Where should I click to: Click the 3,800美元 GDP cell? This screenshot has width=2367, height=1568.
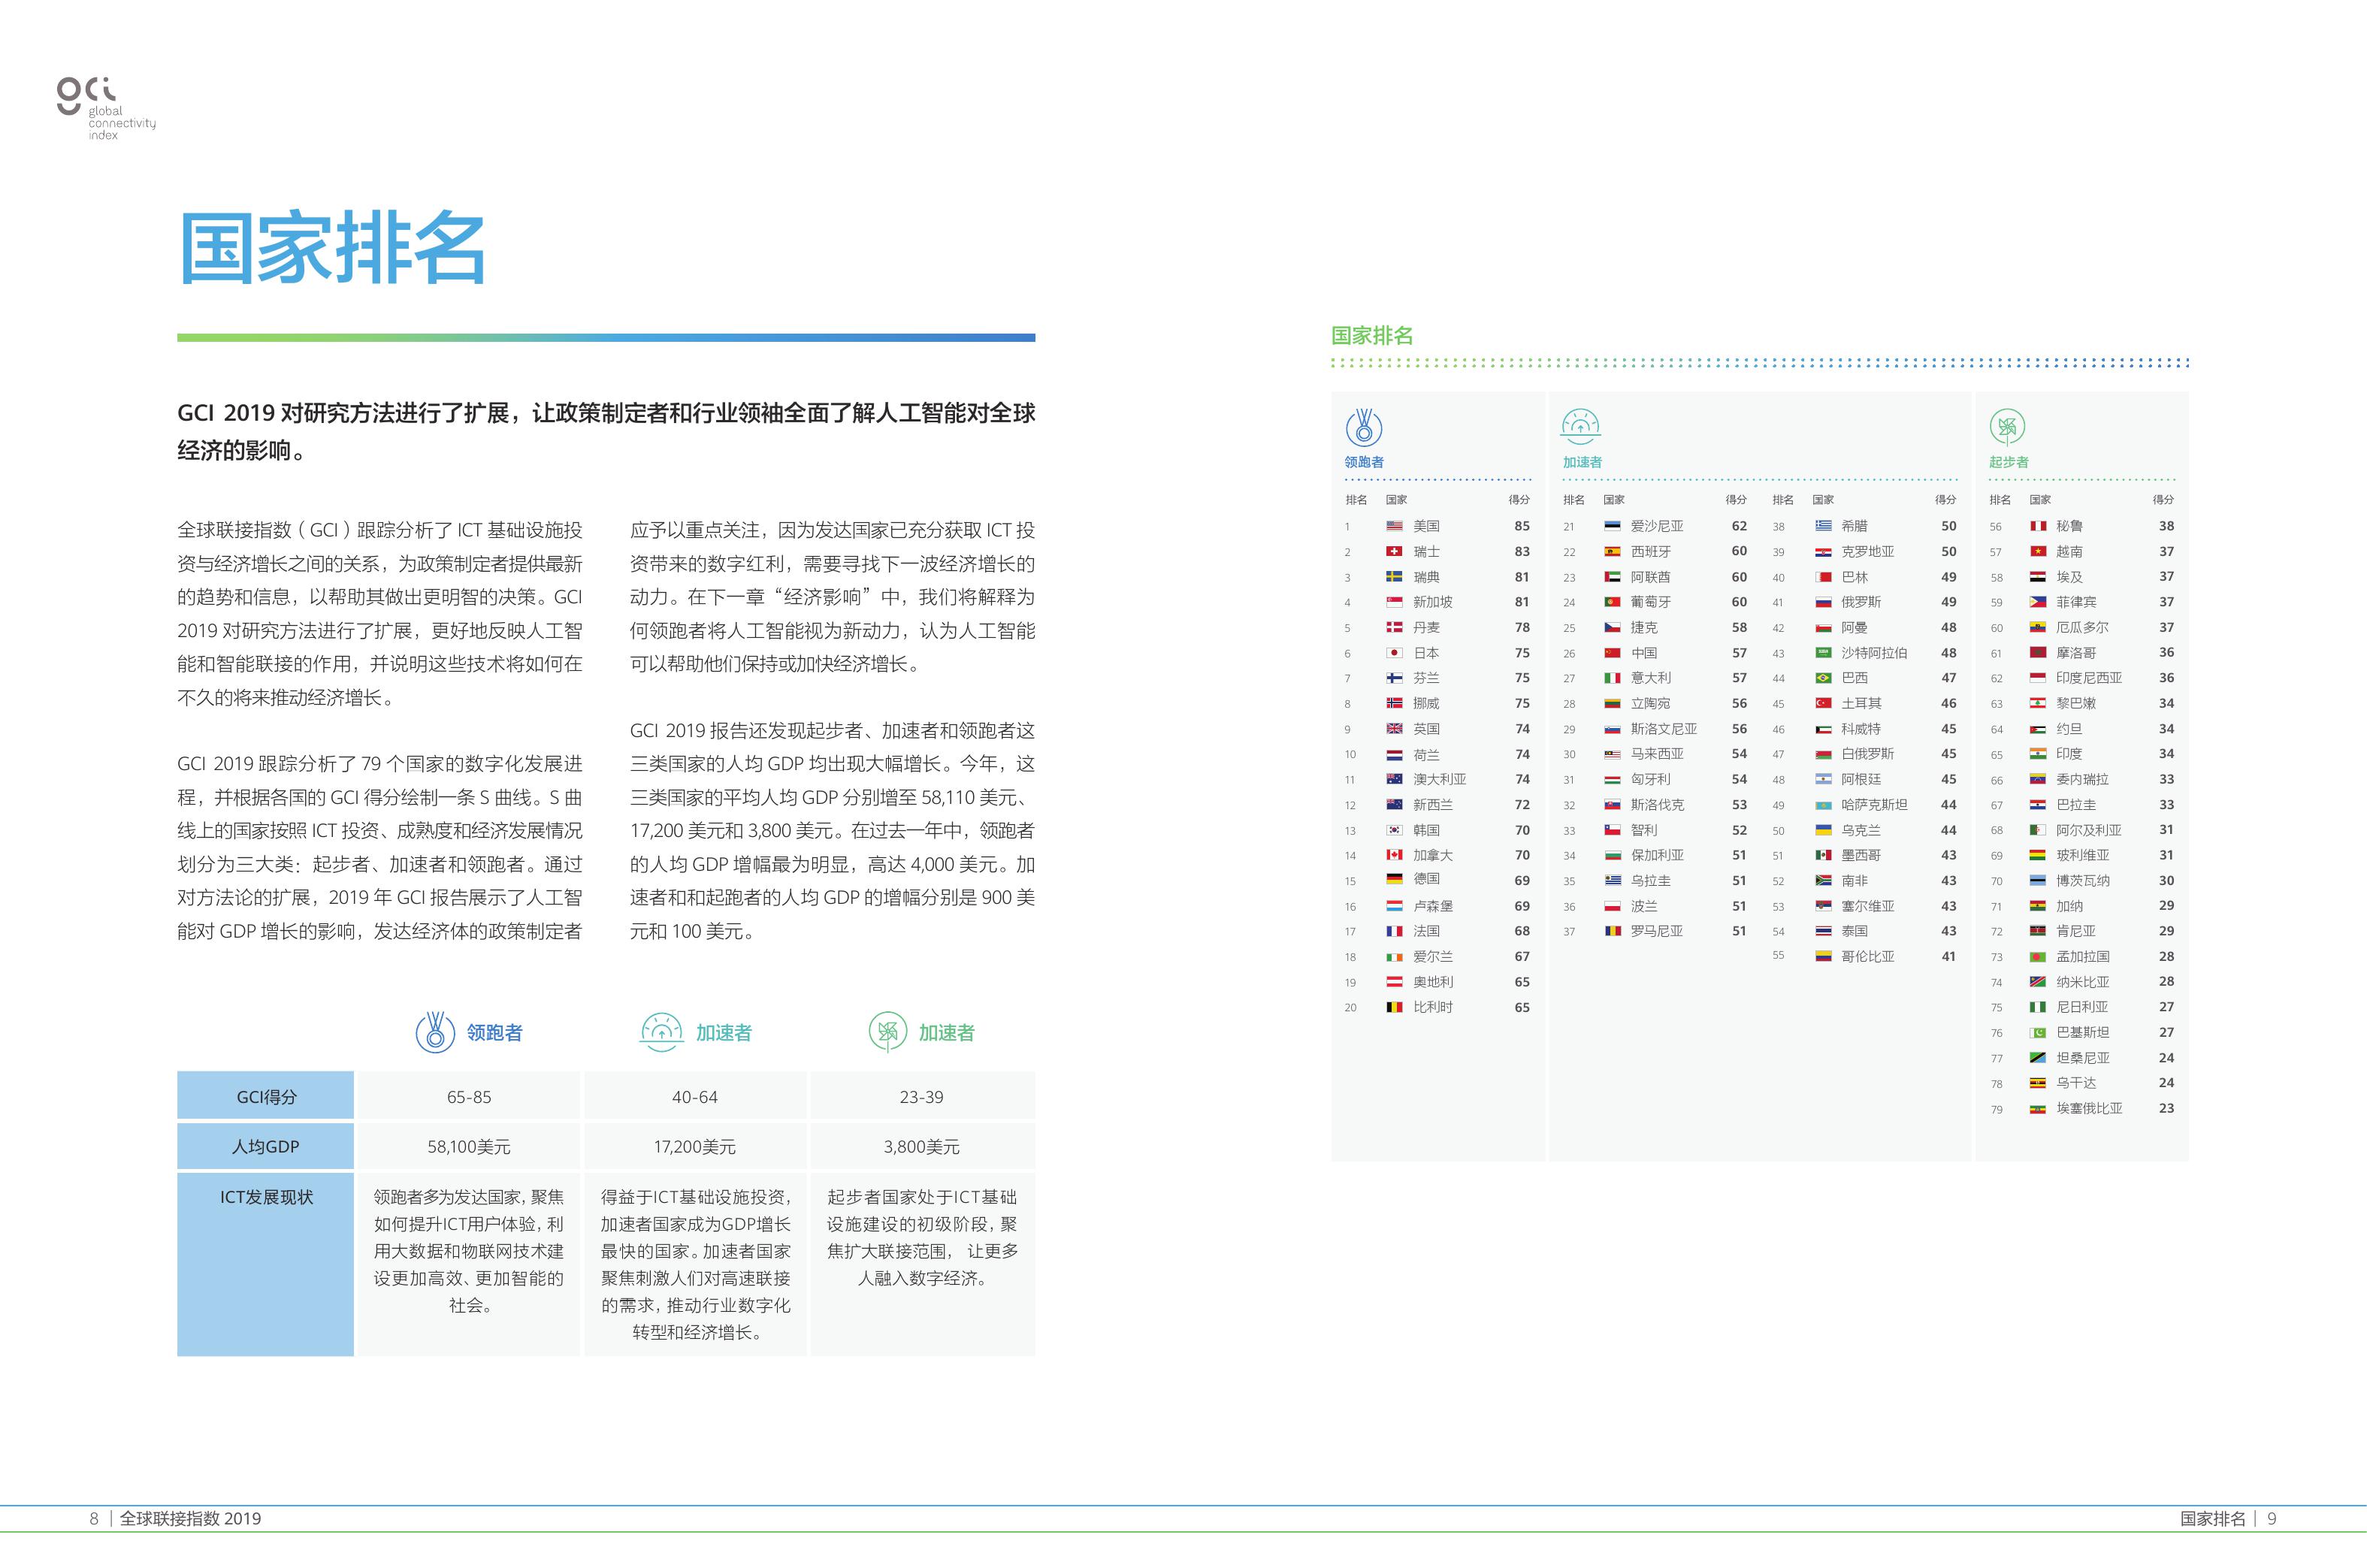pyautogui.click(x=922, y=1146)
